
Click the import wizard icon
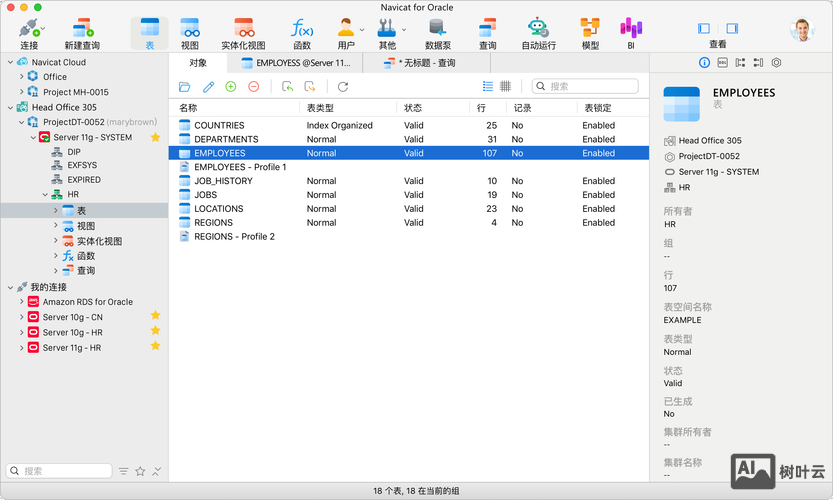pyautogui.click(x=287, y=87)
